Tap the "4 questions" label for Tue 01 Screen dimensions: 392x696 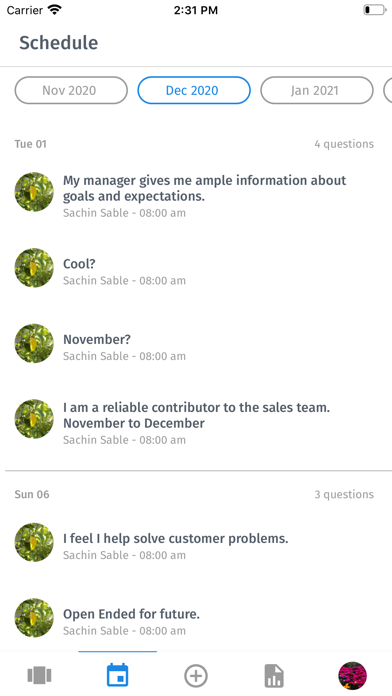click(344, 144)
